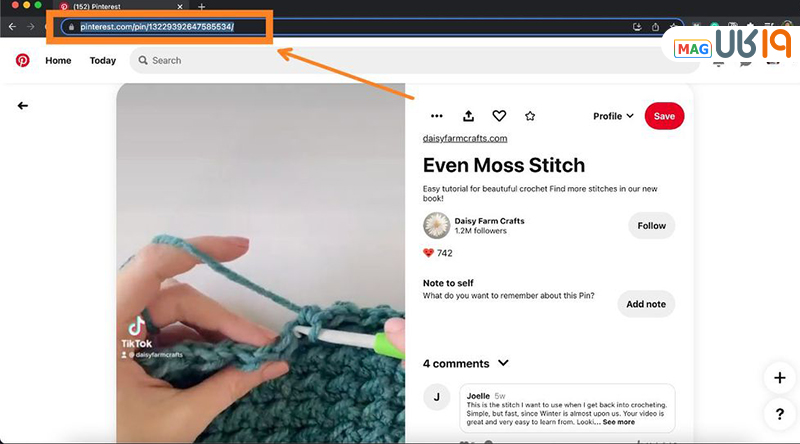Go to the Home tab
This screenshot has height=444, width=800.
[x=58, y=60]
